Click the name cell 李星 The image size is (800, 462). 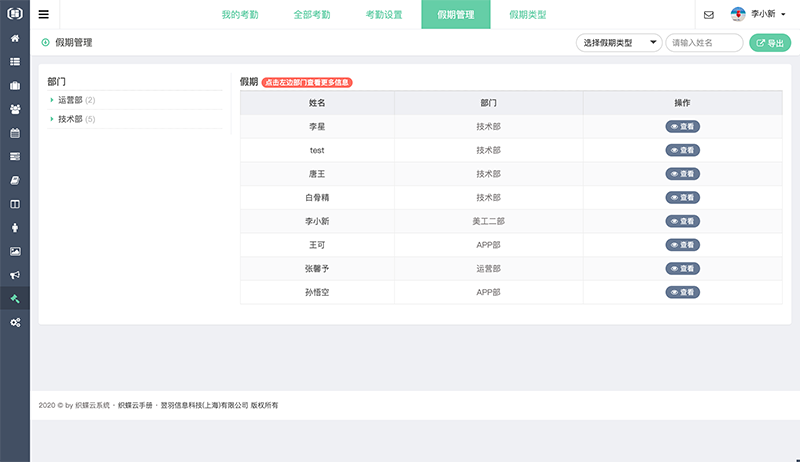[317, 126]
